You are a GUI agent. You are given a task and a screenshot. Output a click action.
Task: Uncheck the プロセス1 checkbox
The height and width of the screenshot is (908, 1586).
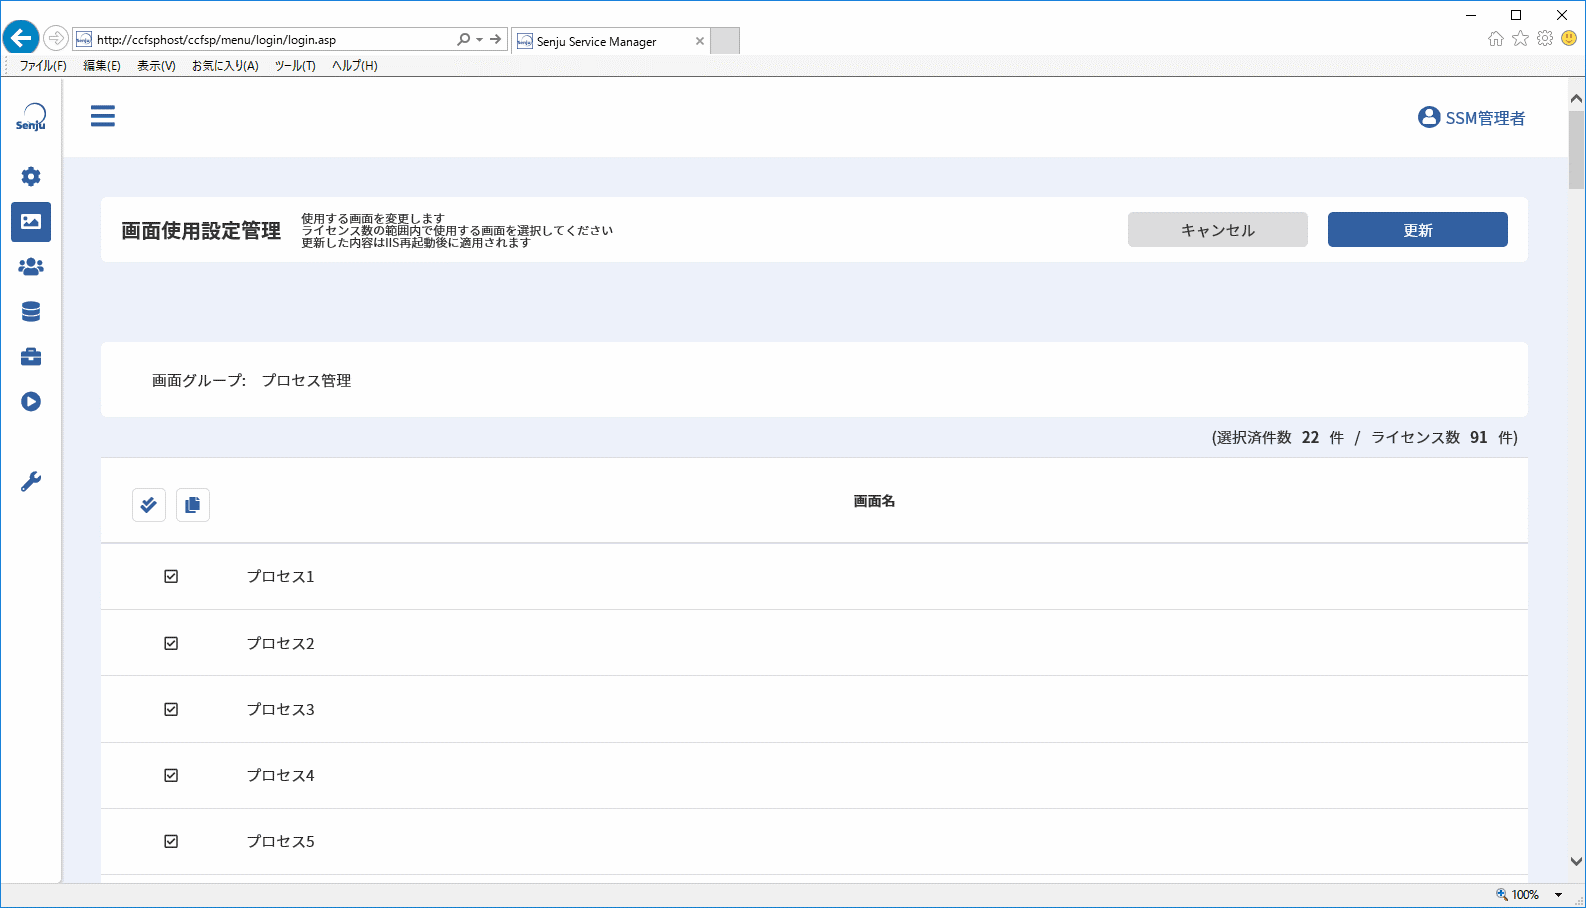(171, 577)
